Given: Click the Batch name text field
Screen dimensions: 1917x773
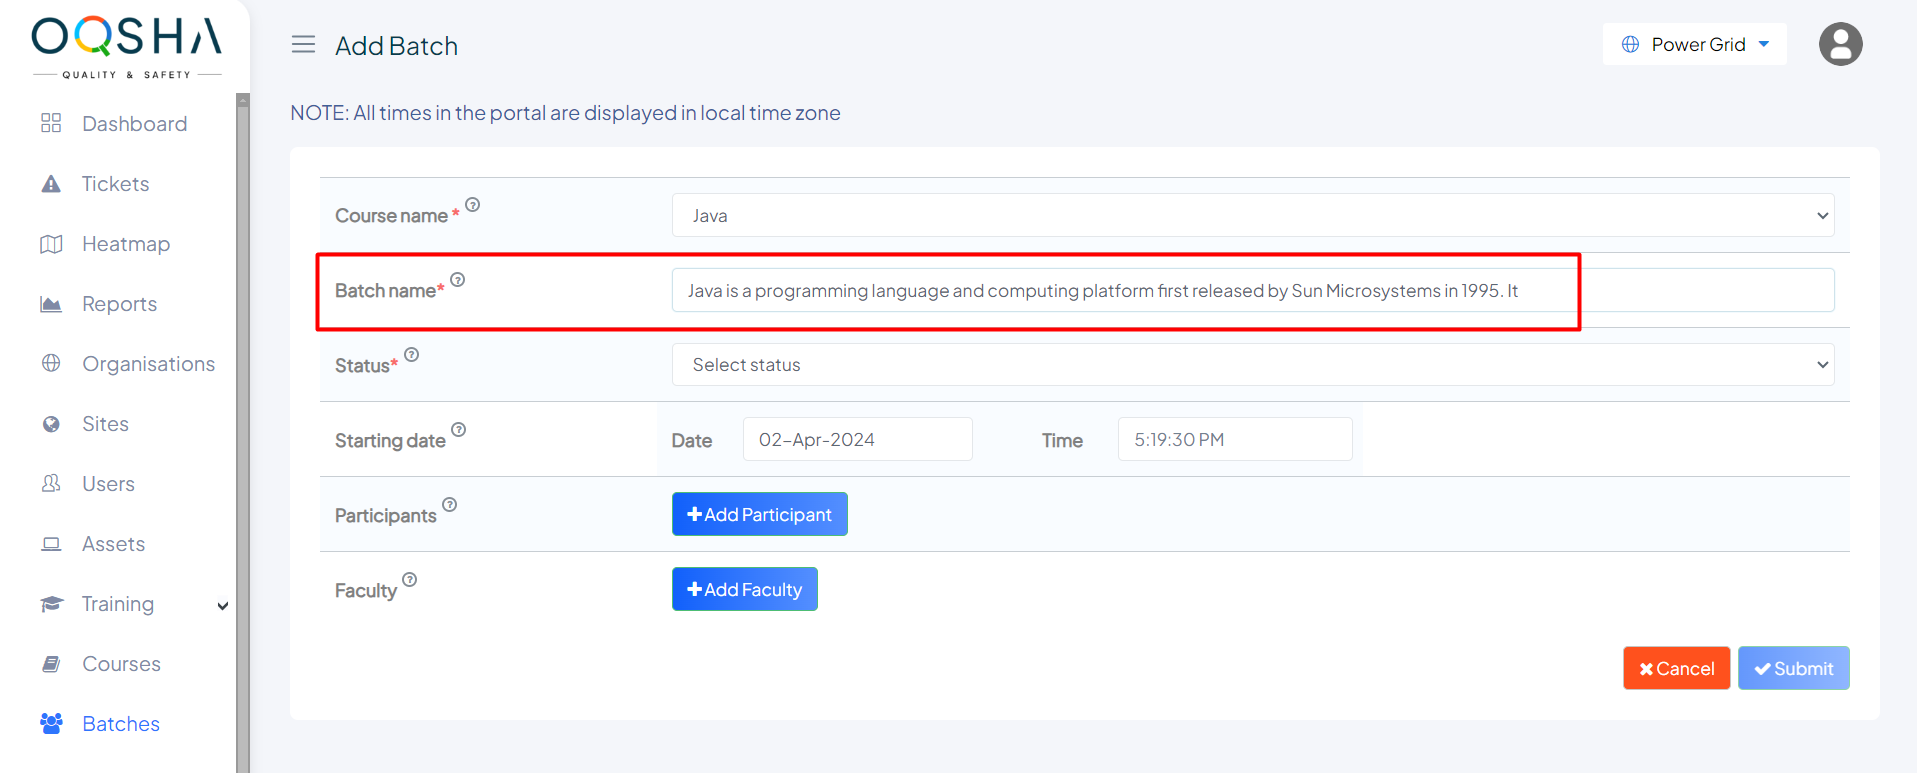Looking at the screenshot, I should 1252,291.
